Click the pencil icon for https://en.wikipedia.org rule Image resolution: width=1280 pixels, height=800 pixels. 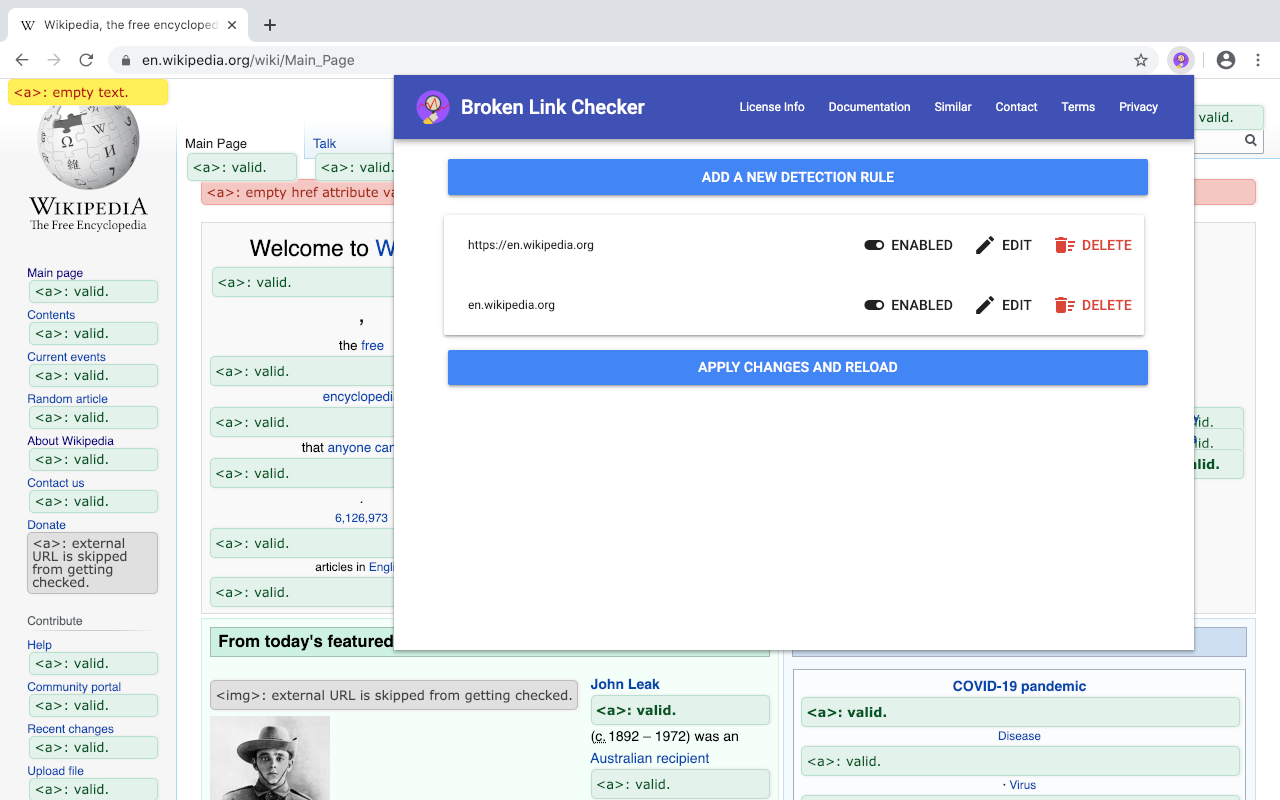click(985, 245)
